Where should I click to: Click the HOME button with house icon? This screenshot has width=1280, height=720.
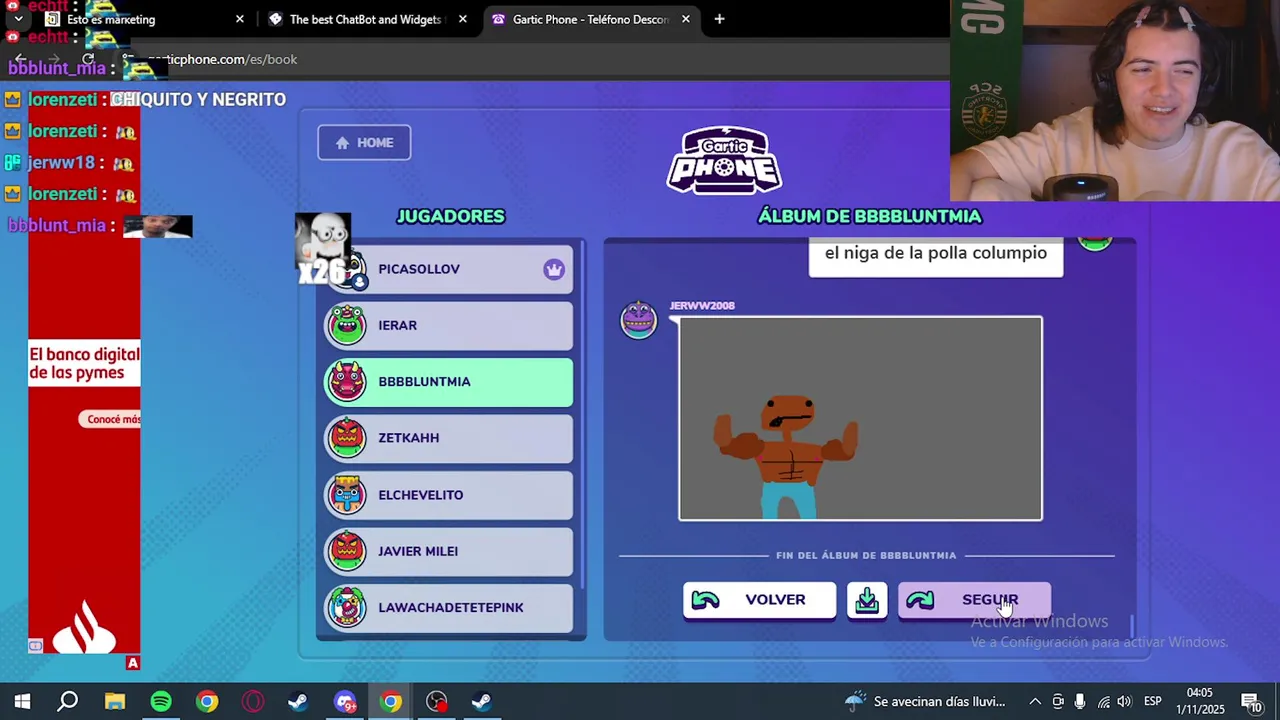coord(364,142)
